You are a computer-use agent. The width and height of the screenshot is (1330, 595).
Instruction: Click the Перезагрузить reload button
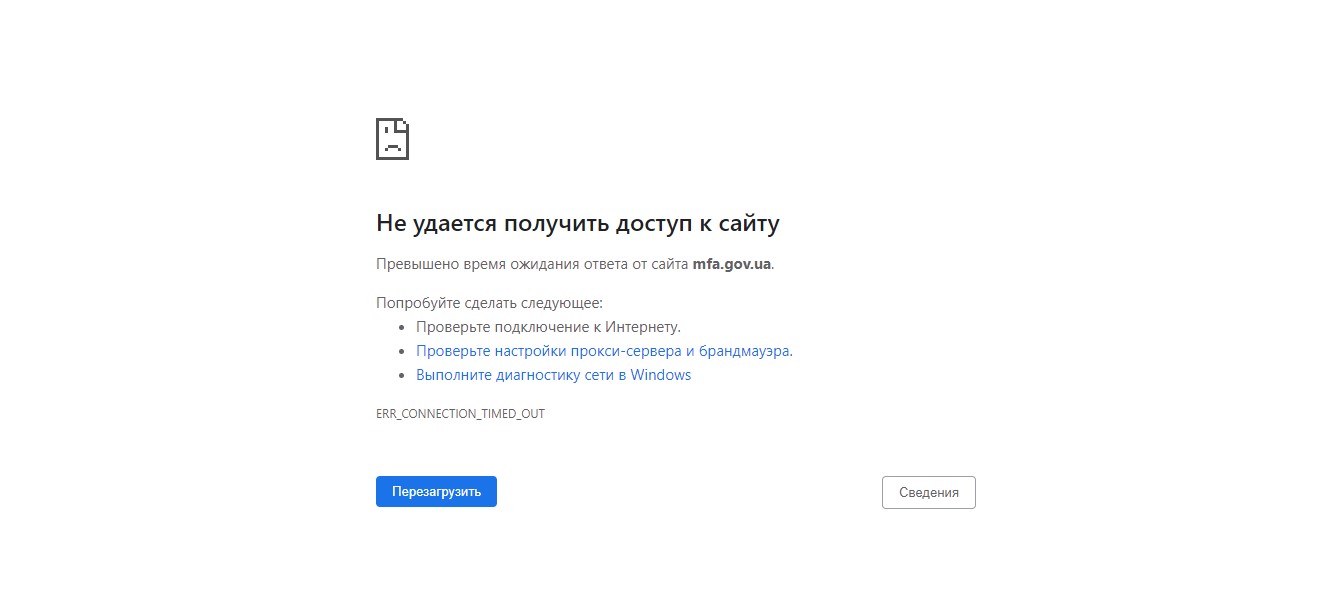click(436, 491)
